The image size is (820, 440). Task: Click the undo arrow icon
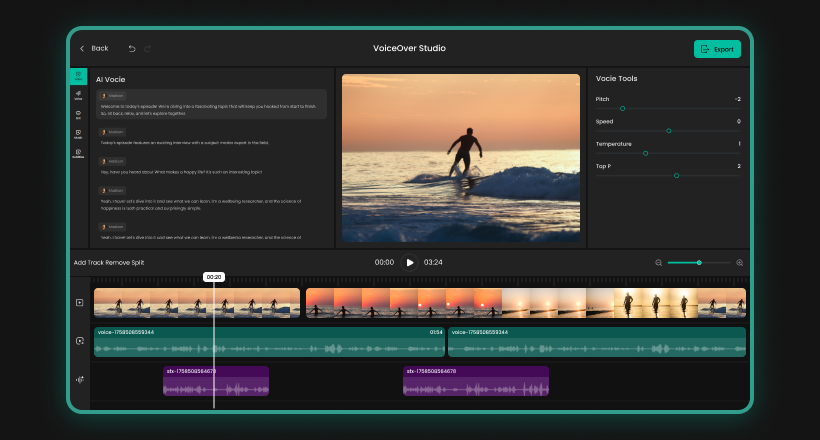(x=132, y=49)
